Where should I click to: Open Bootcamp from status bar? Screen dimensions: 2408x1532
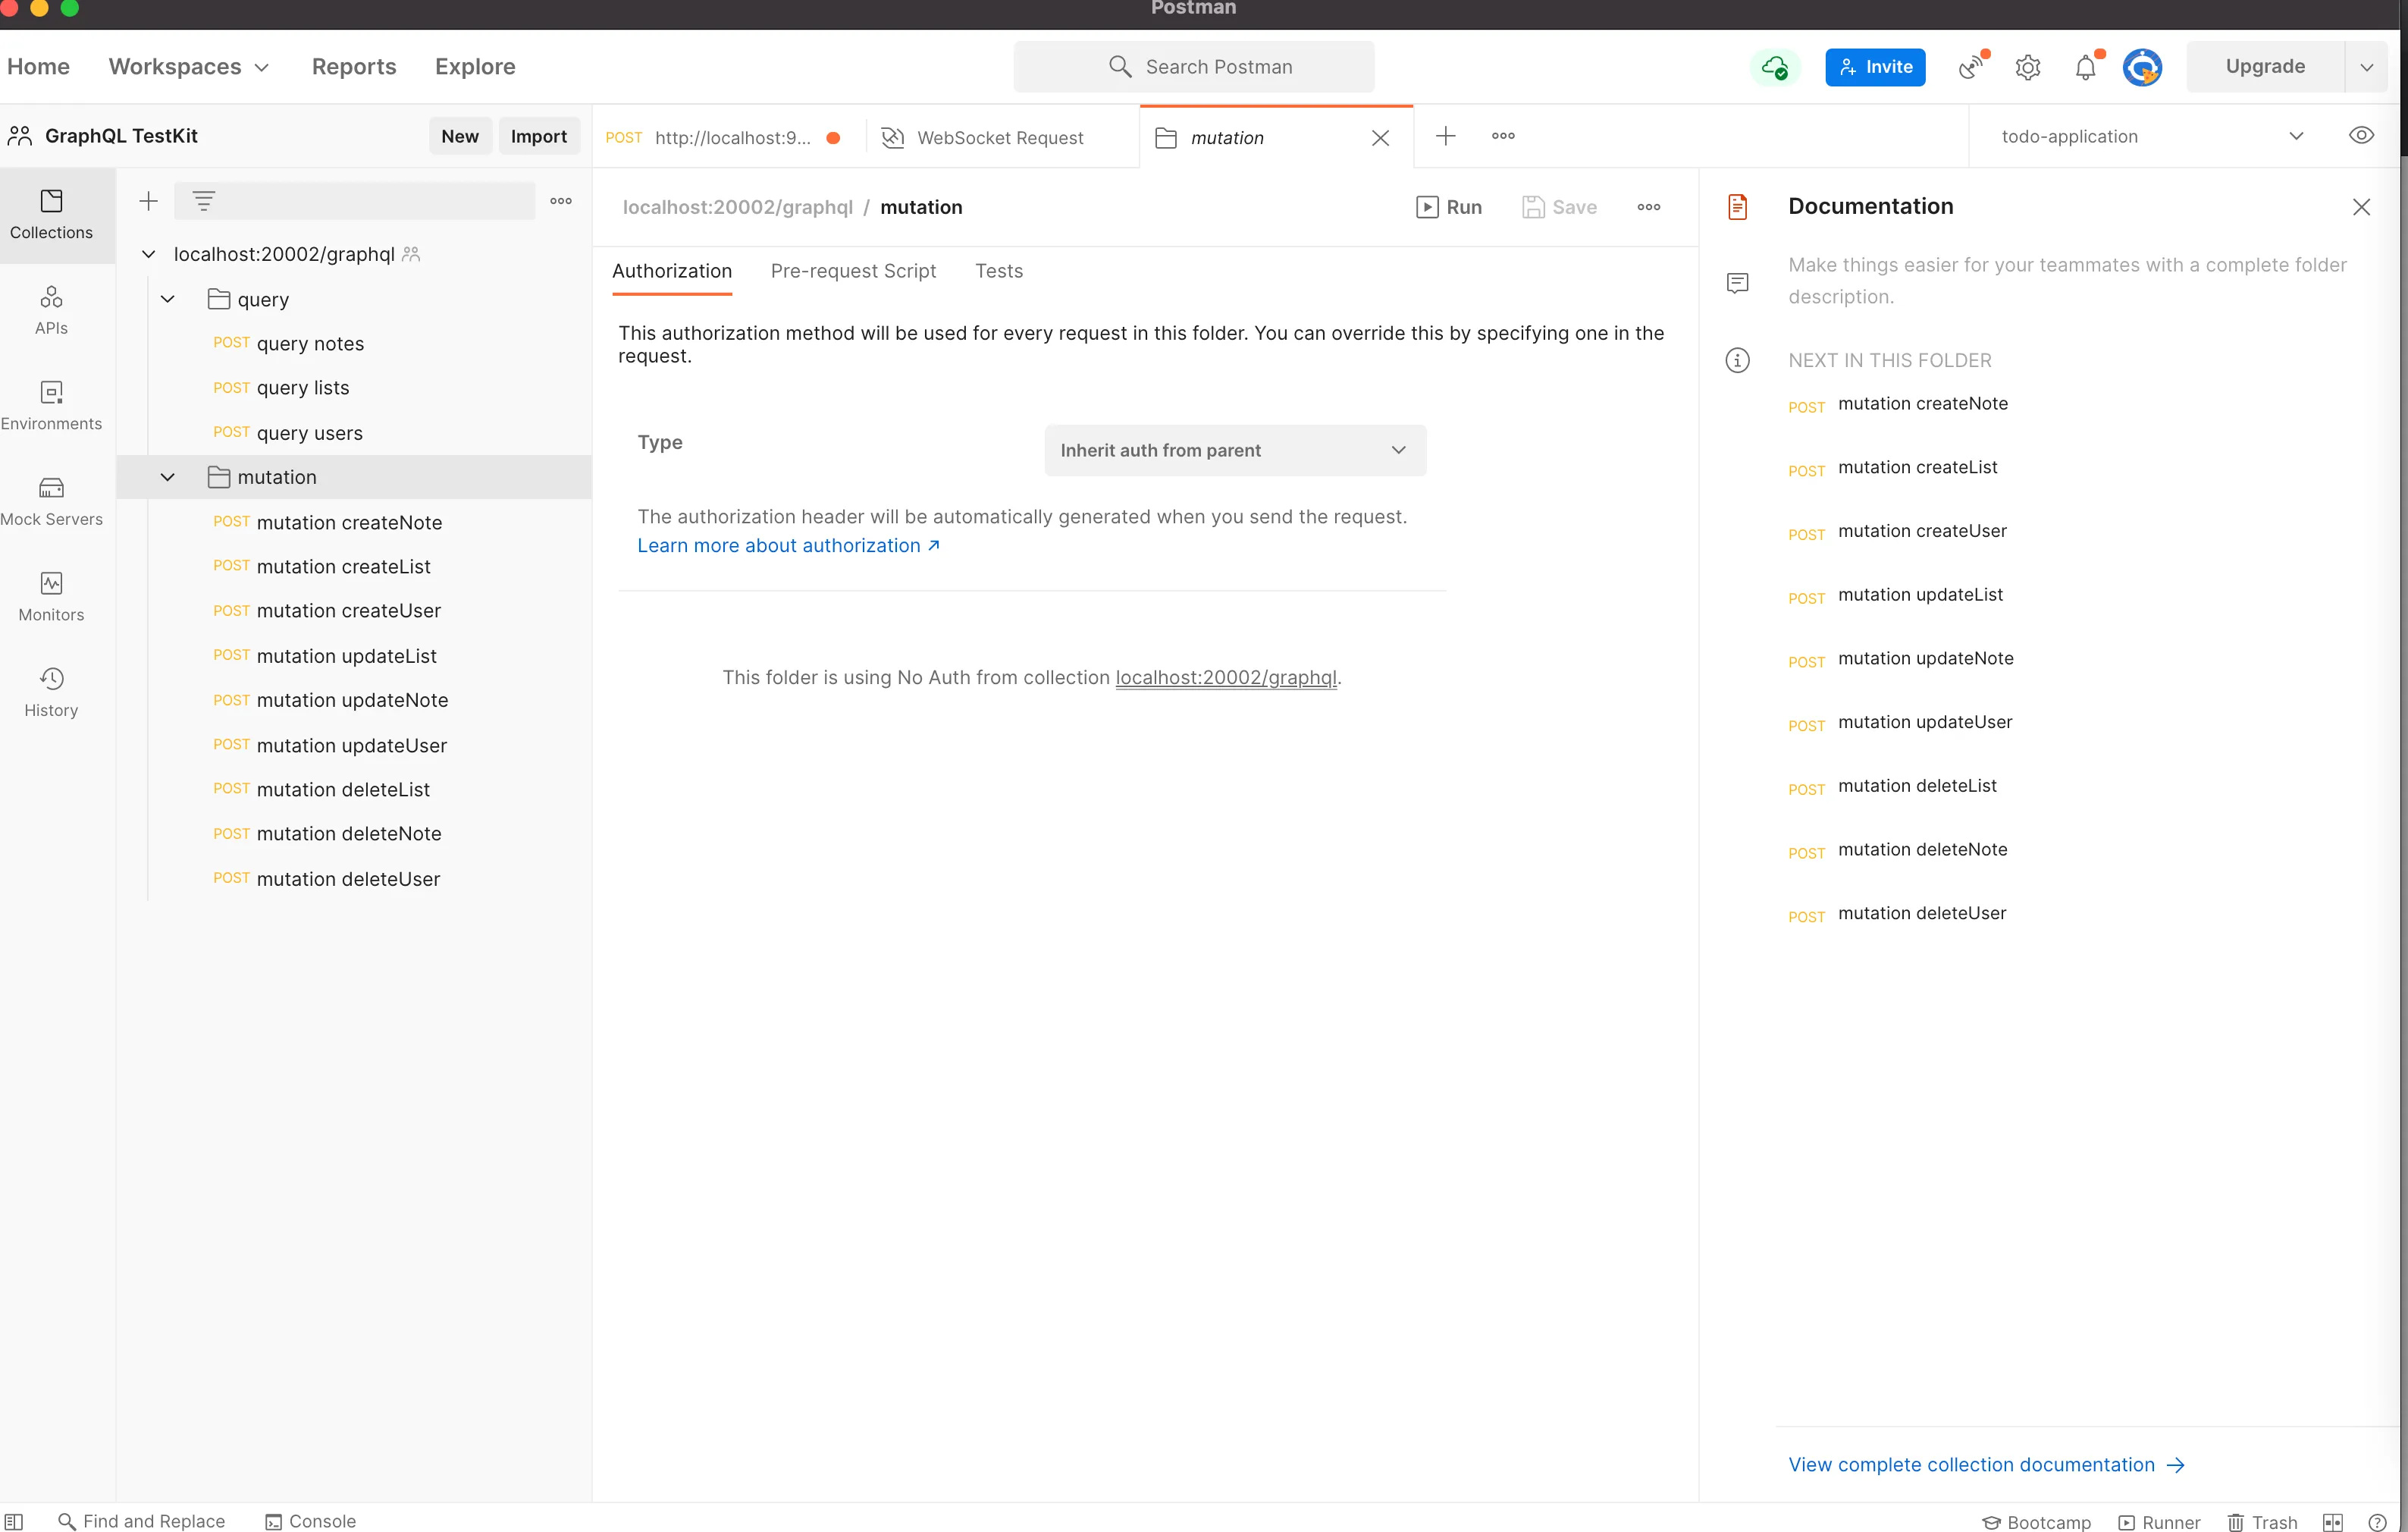[x=2036, y=1522]
